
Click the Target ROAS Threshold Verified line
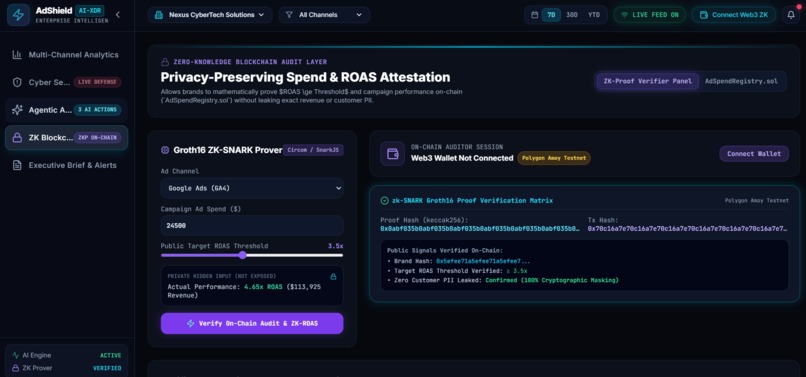pyautogui.click(x=457, y=271)
